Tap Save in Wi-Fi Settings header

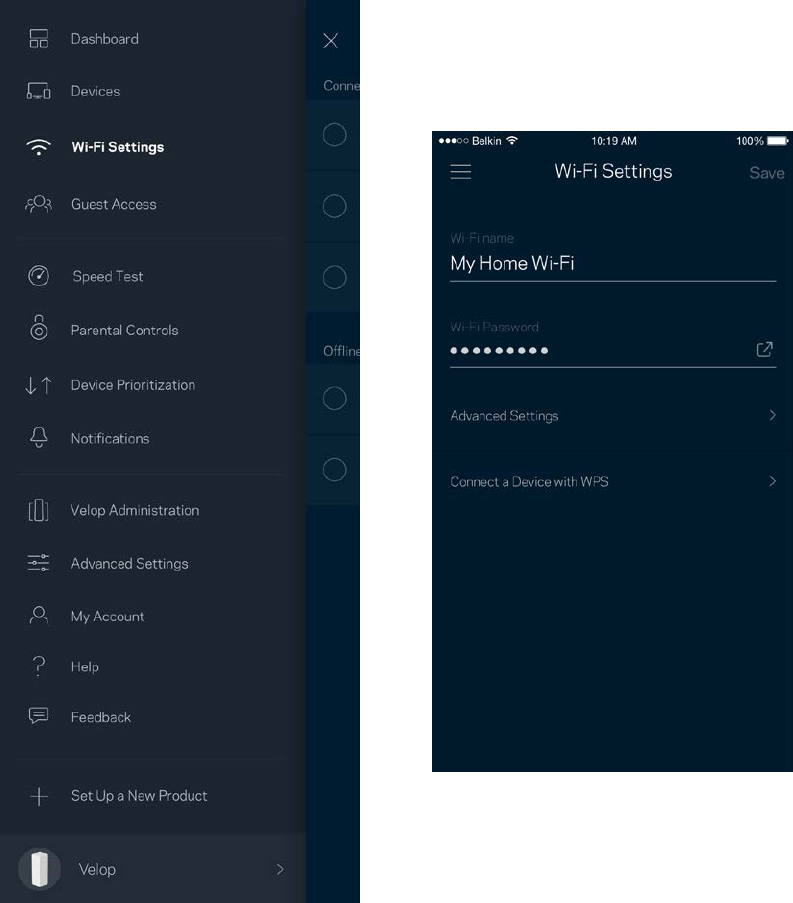tap(767, 173)
